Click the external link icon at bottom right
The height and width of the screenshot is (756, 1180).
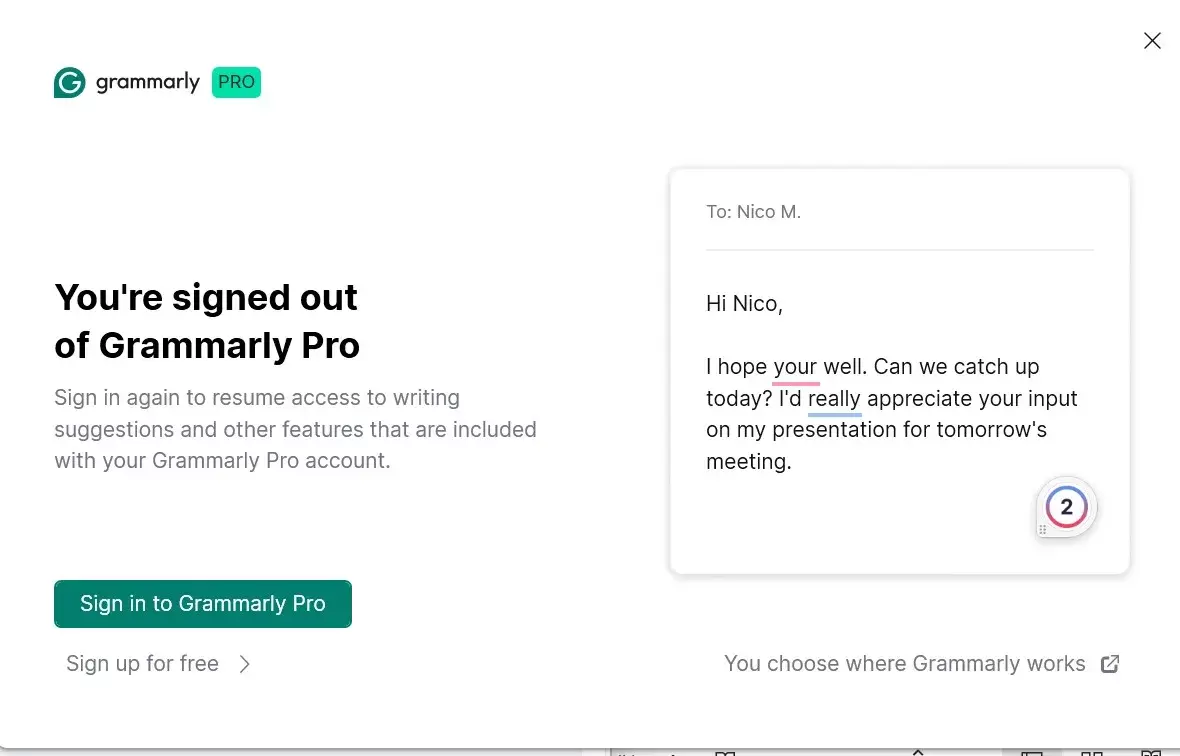pos(1110,664)
